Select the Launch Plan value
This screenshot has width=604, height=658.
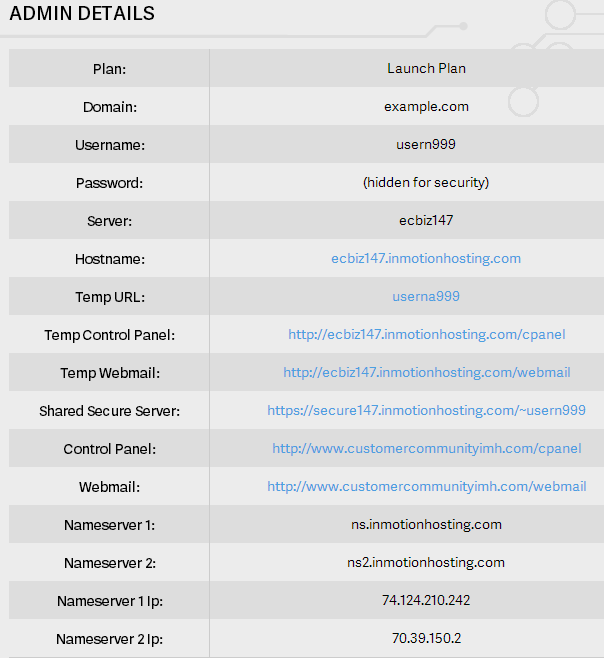(x=426, y=68)
